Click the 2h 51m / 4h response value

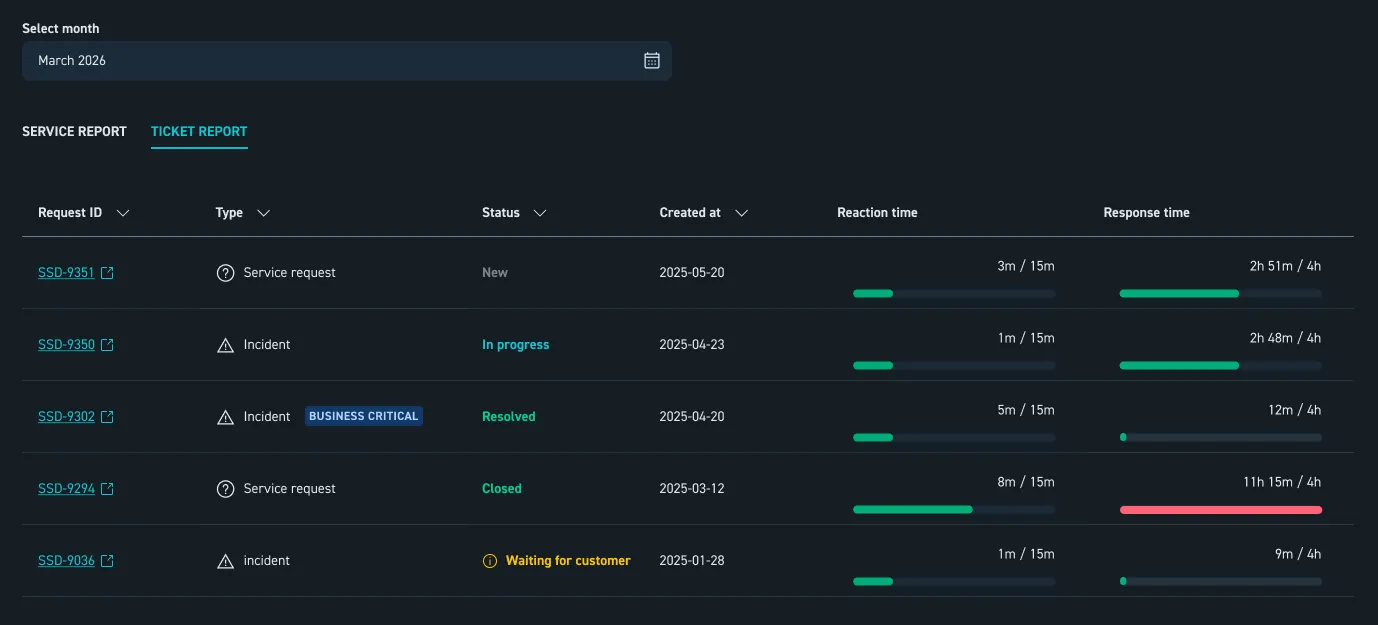coord(1285,266)
